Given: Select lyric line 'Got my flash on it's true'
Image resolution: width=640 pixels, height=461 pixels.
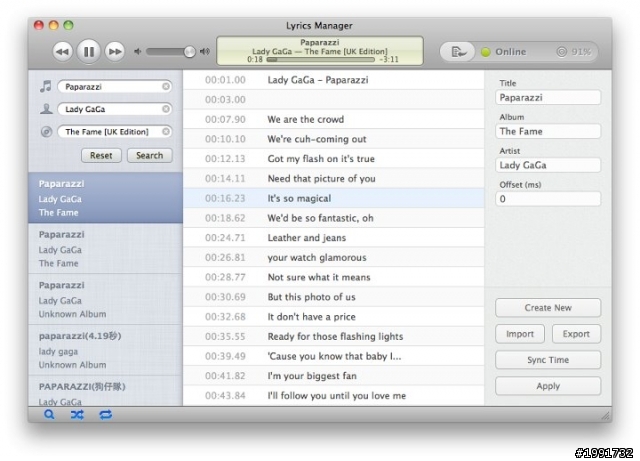Looking at the screenshot, I should tap(333, 158).
